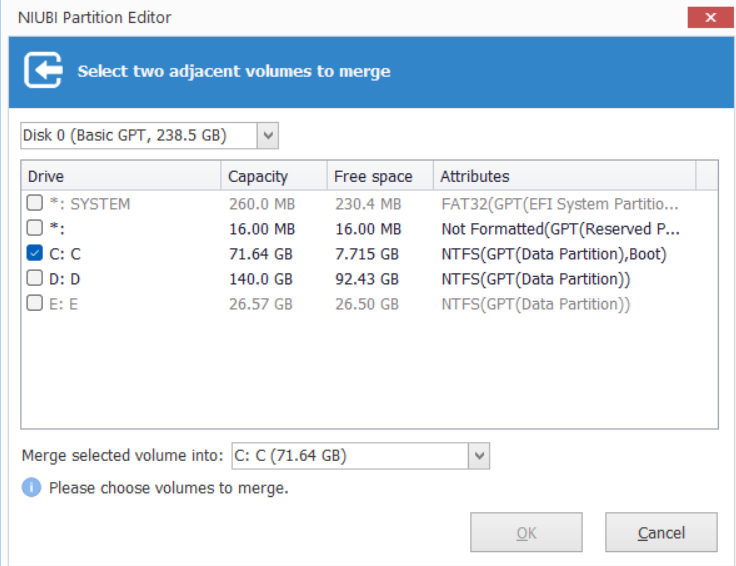The height and width of the screenshot is (566, 736).
Task: Click the Not Formatted reserved partition attribute
Action: click(560, 229)
